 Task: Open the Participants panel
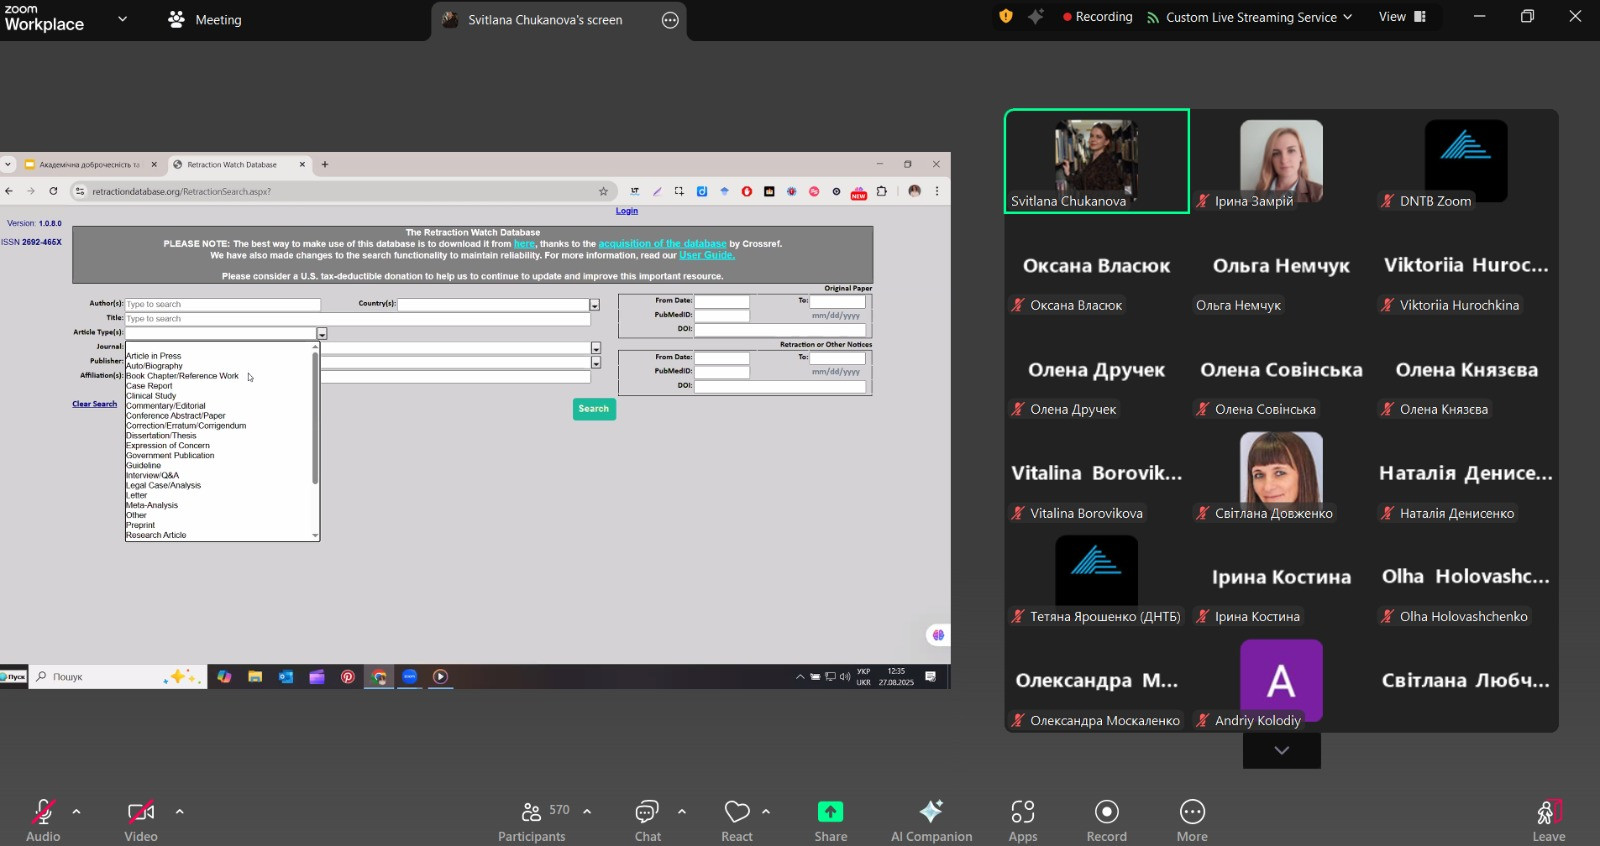pos(532,819)
